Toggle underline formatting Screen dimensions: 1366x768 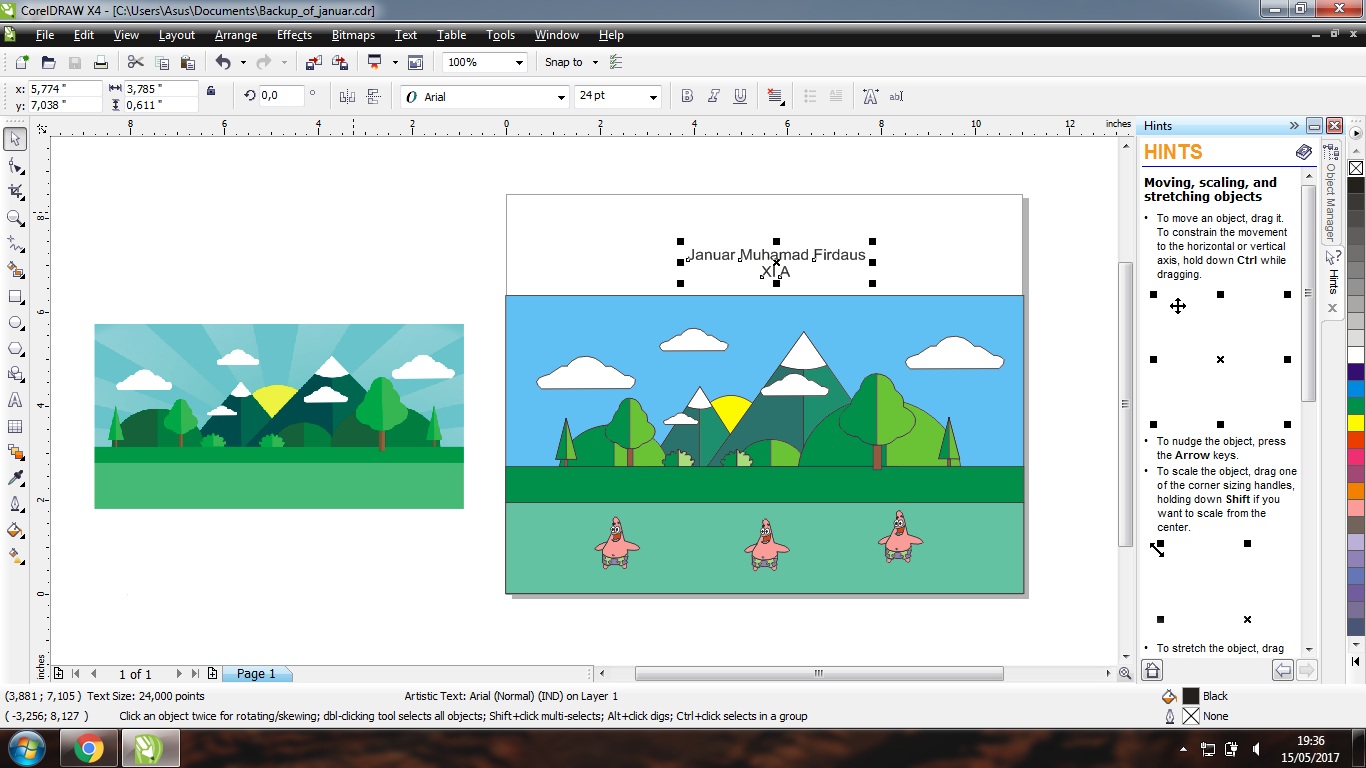click(x=739, y=96)
